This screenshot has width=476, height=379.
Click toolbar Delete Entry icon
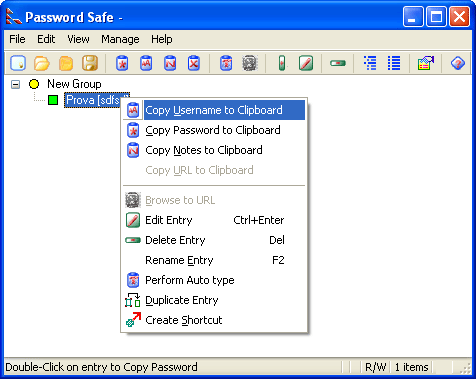tap(338, 63)
